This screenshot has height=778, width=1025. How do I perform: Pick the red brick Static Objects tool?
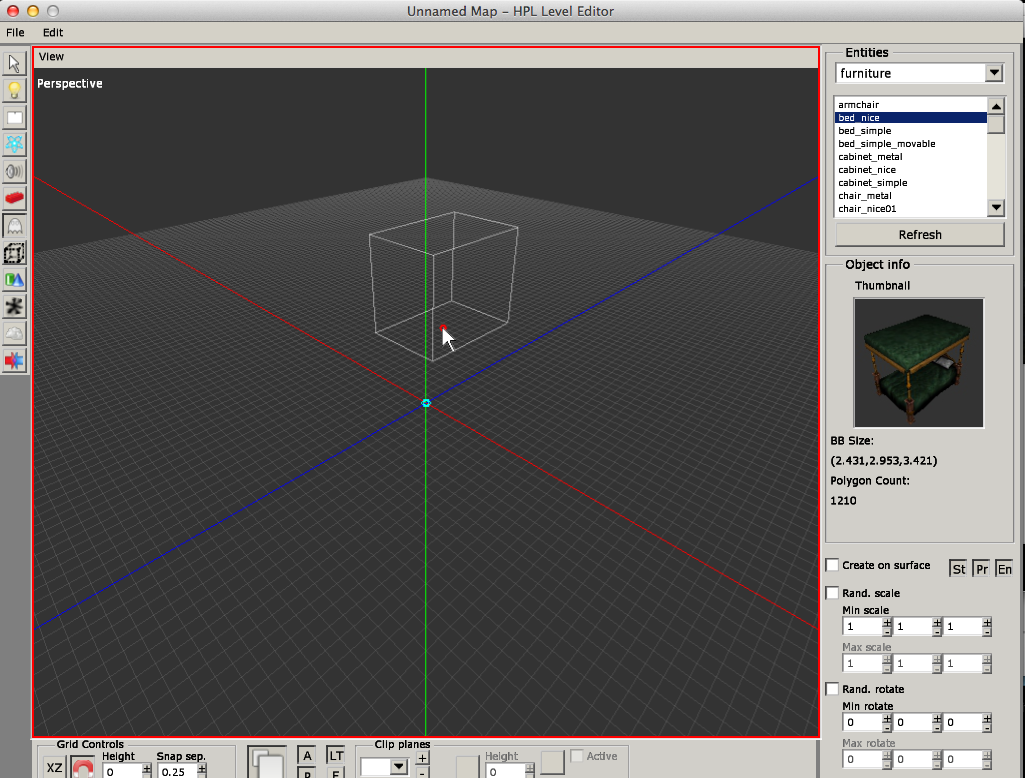[14, 199]
